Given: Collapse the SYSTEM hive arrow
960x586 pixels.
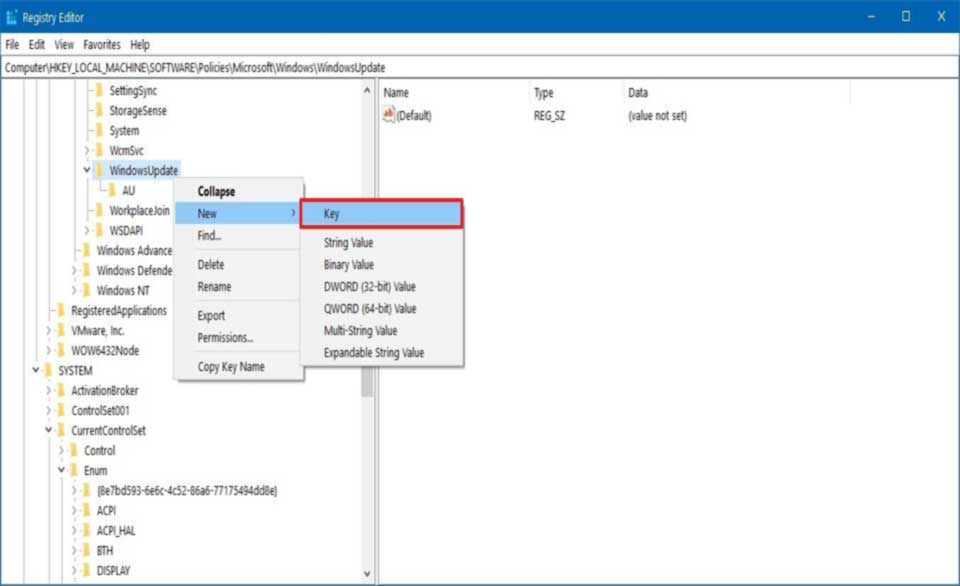Looking at the screenshot, I should click(x=36, y=370).
